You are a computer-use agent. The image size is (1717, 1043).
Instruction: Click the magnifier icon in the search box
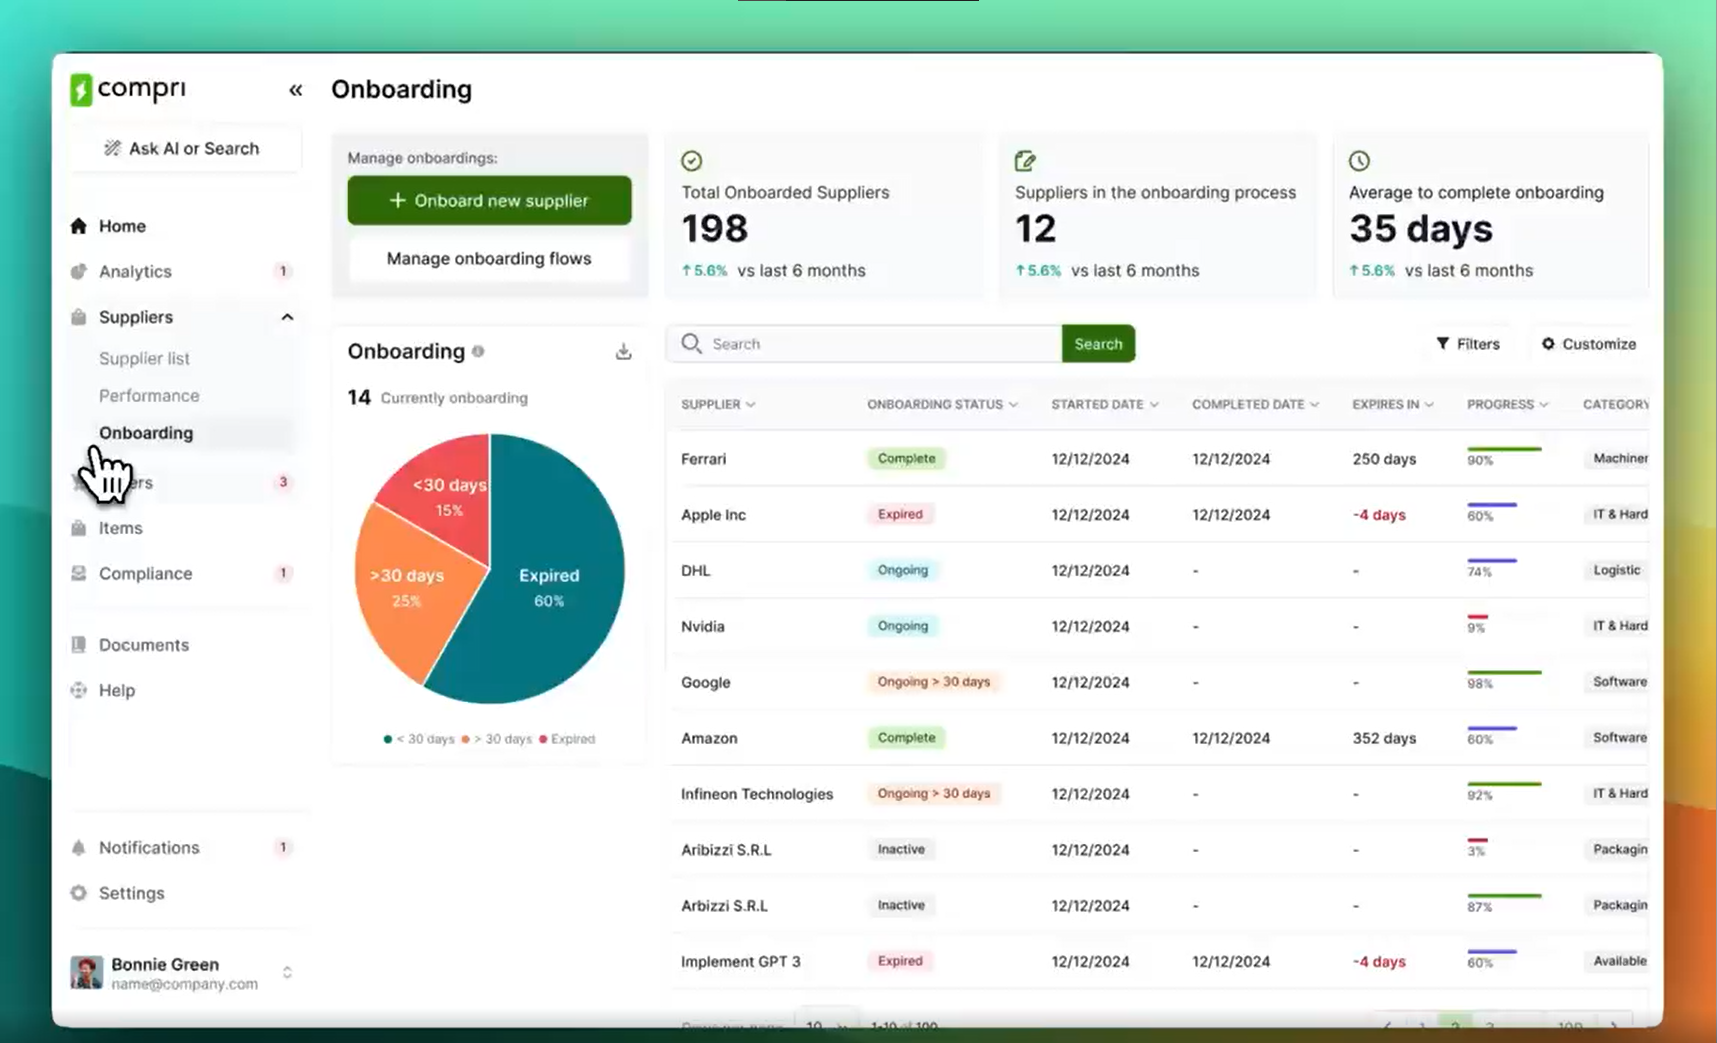691,344
